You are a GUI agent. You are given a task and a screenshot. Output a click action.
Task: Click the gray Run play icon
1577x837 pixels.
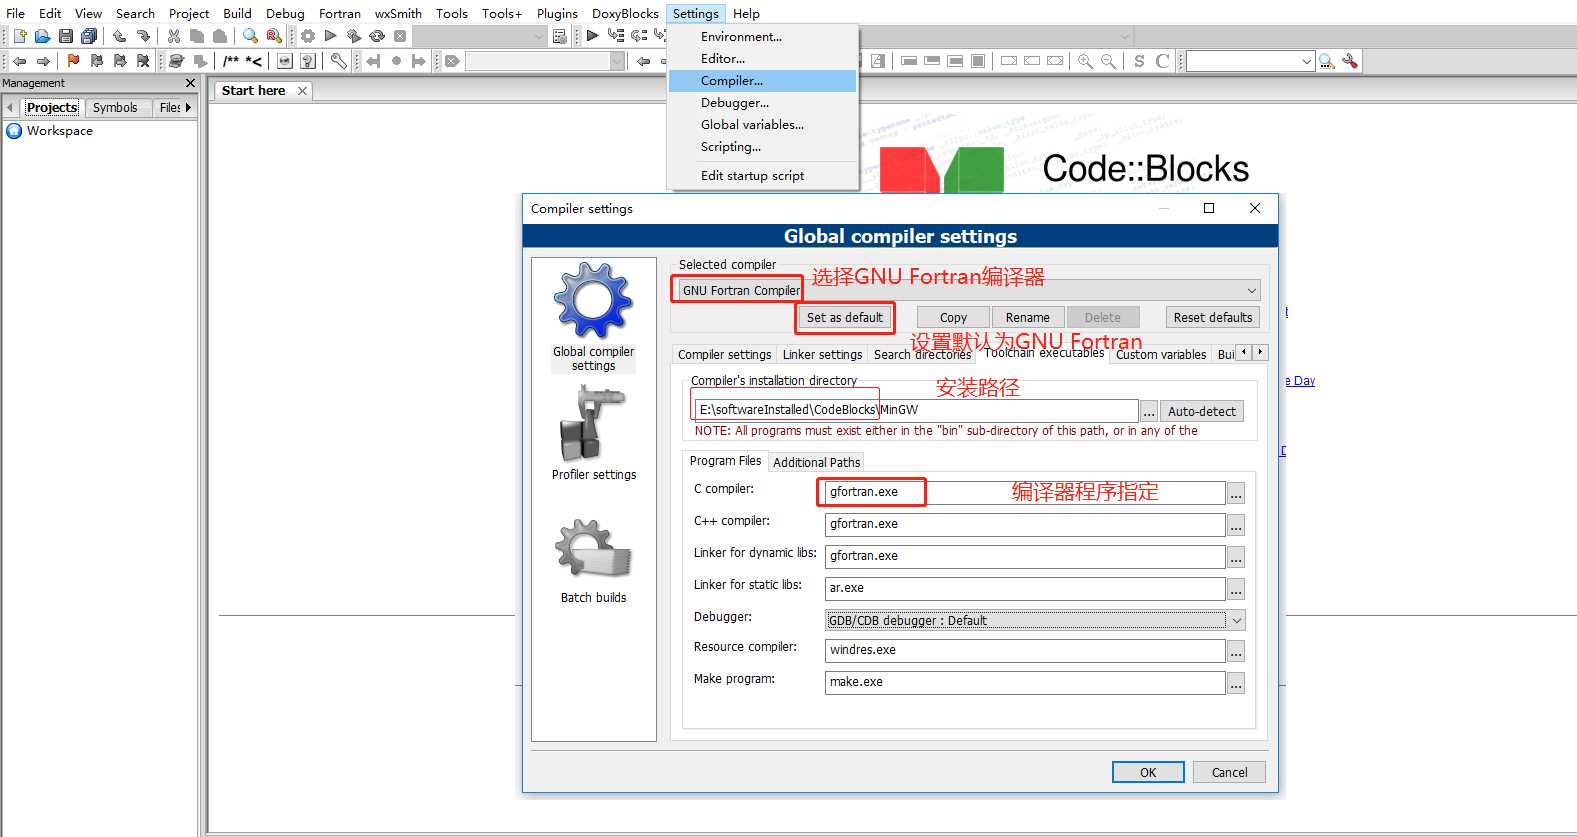coord(331,36)
